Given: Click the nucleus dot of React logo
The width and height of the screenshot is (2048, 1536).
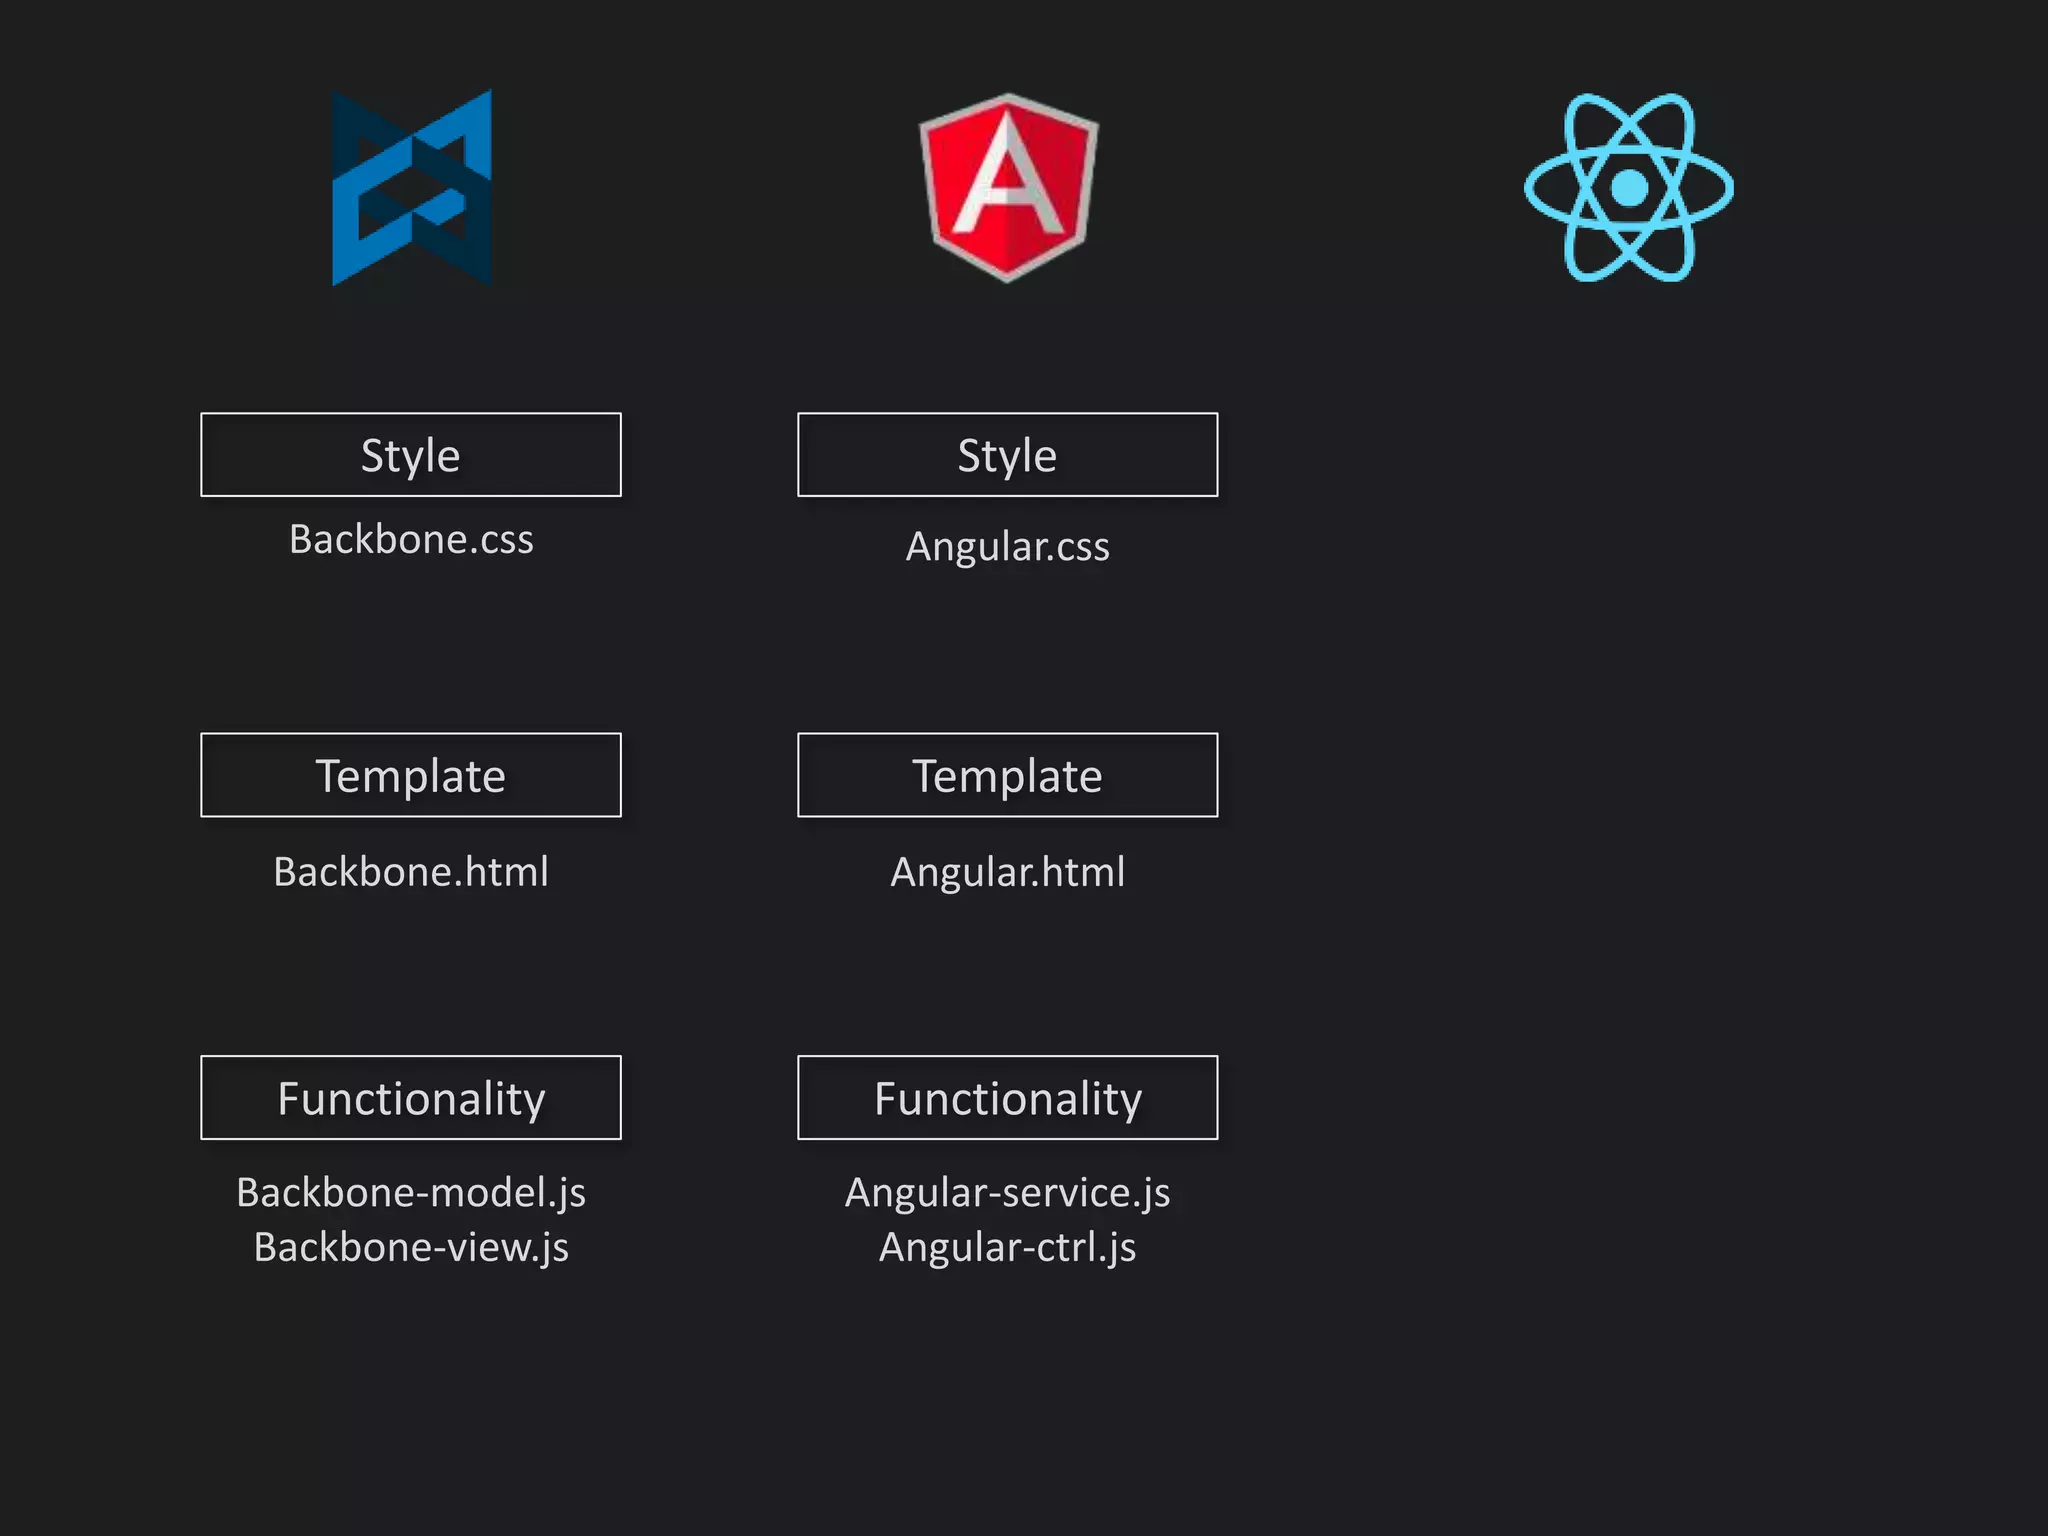Looking at the screenshot, I should [1629, 187].
